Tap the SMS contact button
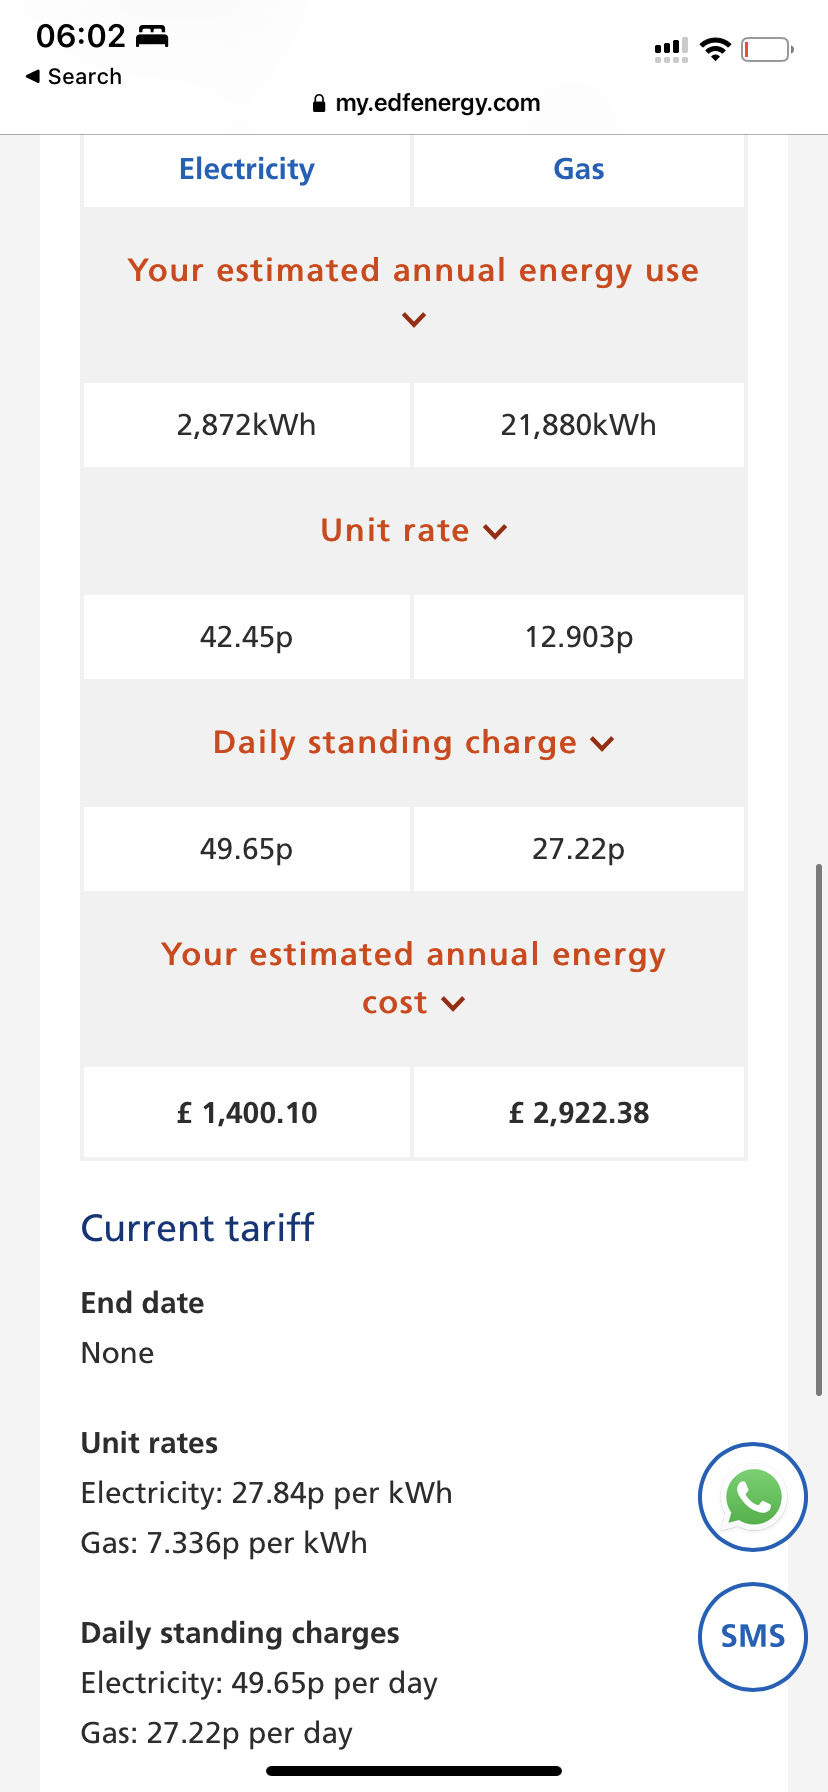Image resolution: width=828 pixels, height=1792 pixels. 752,1637
